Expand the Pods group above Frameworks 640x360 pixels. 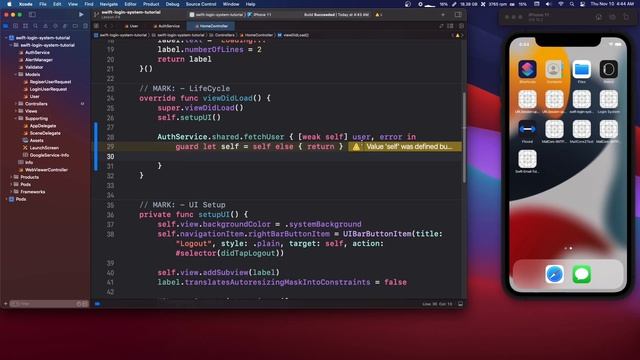click(x=11, y=184)
